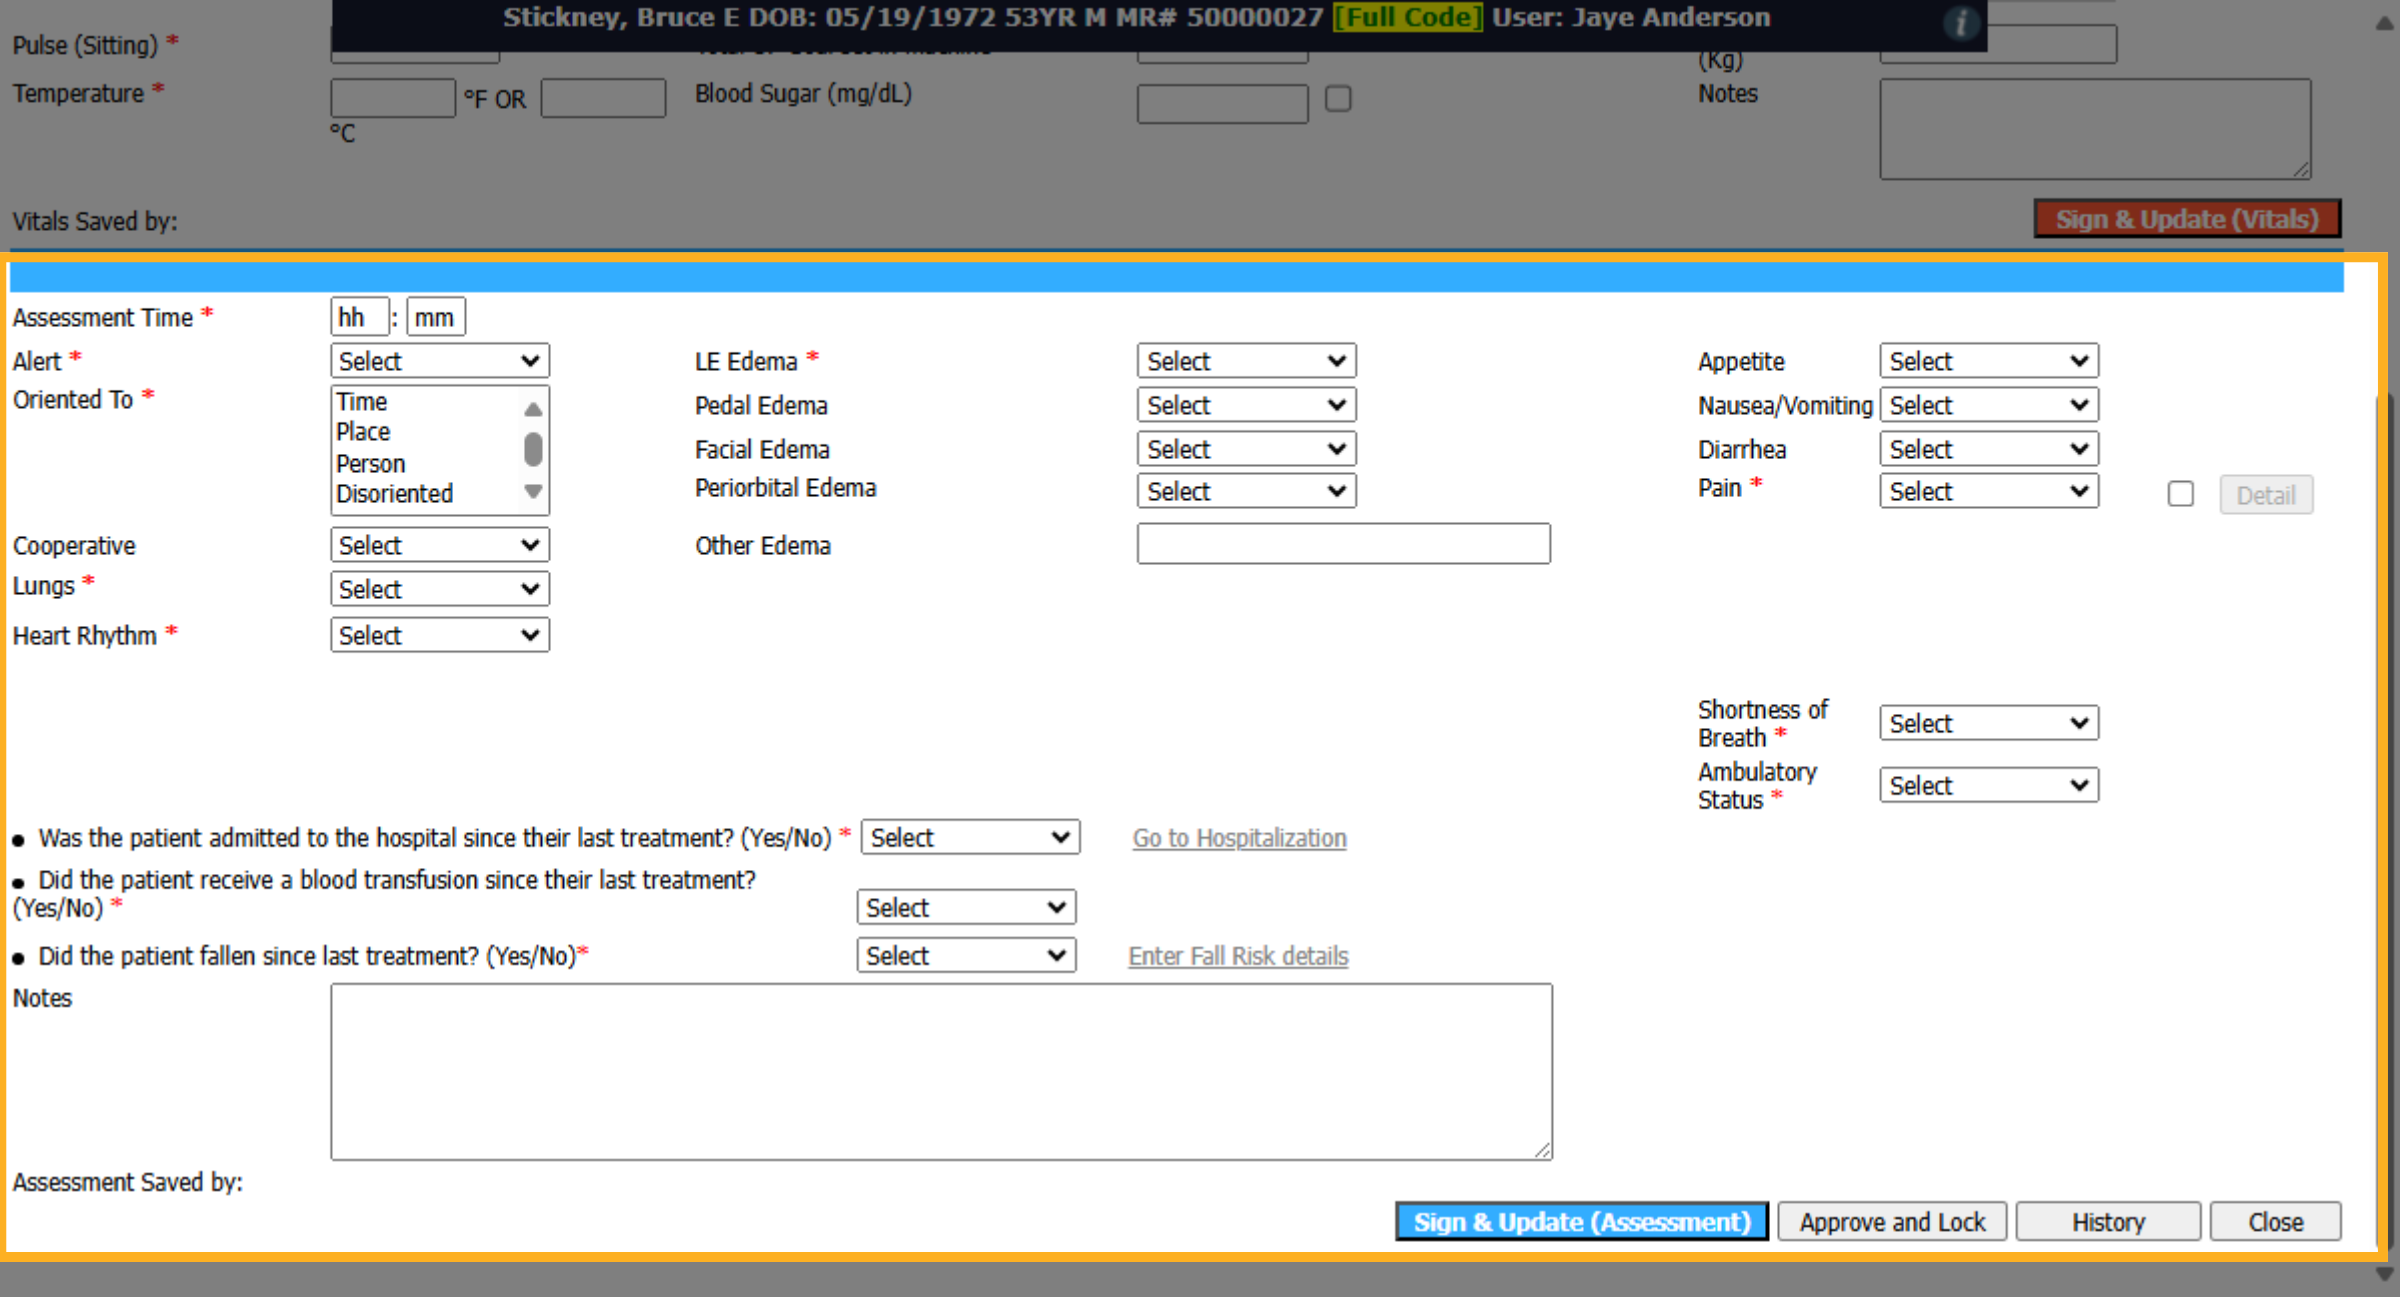Open the blood transfusion Yes/No dropdown
The image size is (2400, 1297).
[966, 907]
